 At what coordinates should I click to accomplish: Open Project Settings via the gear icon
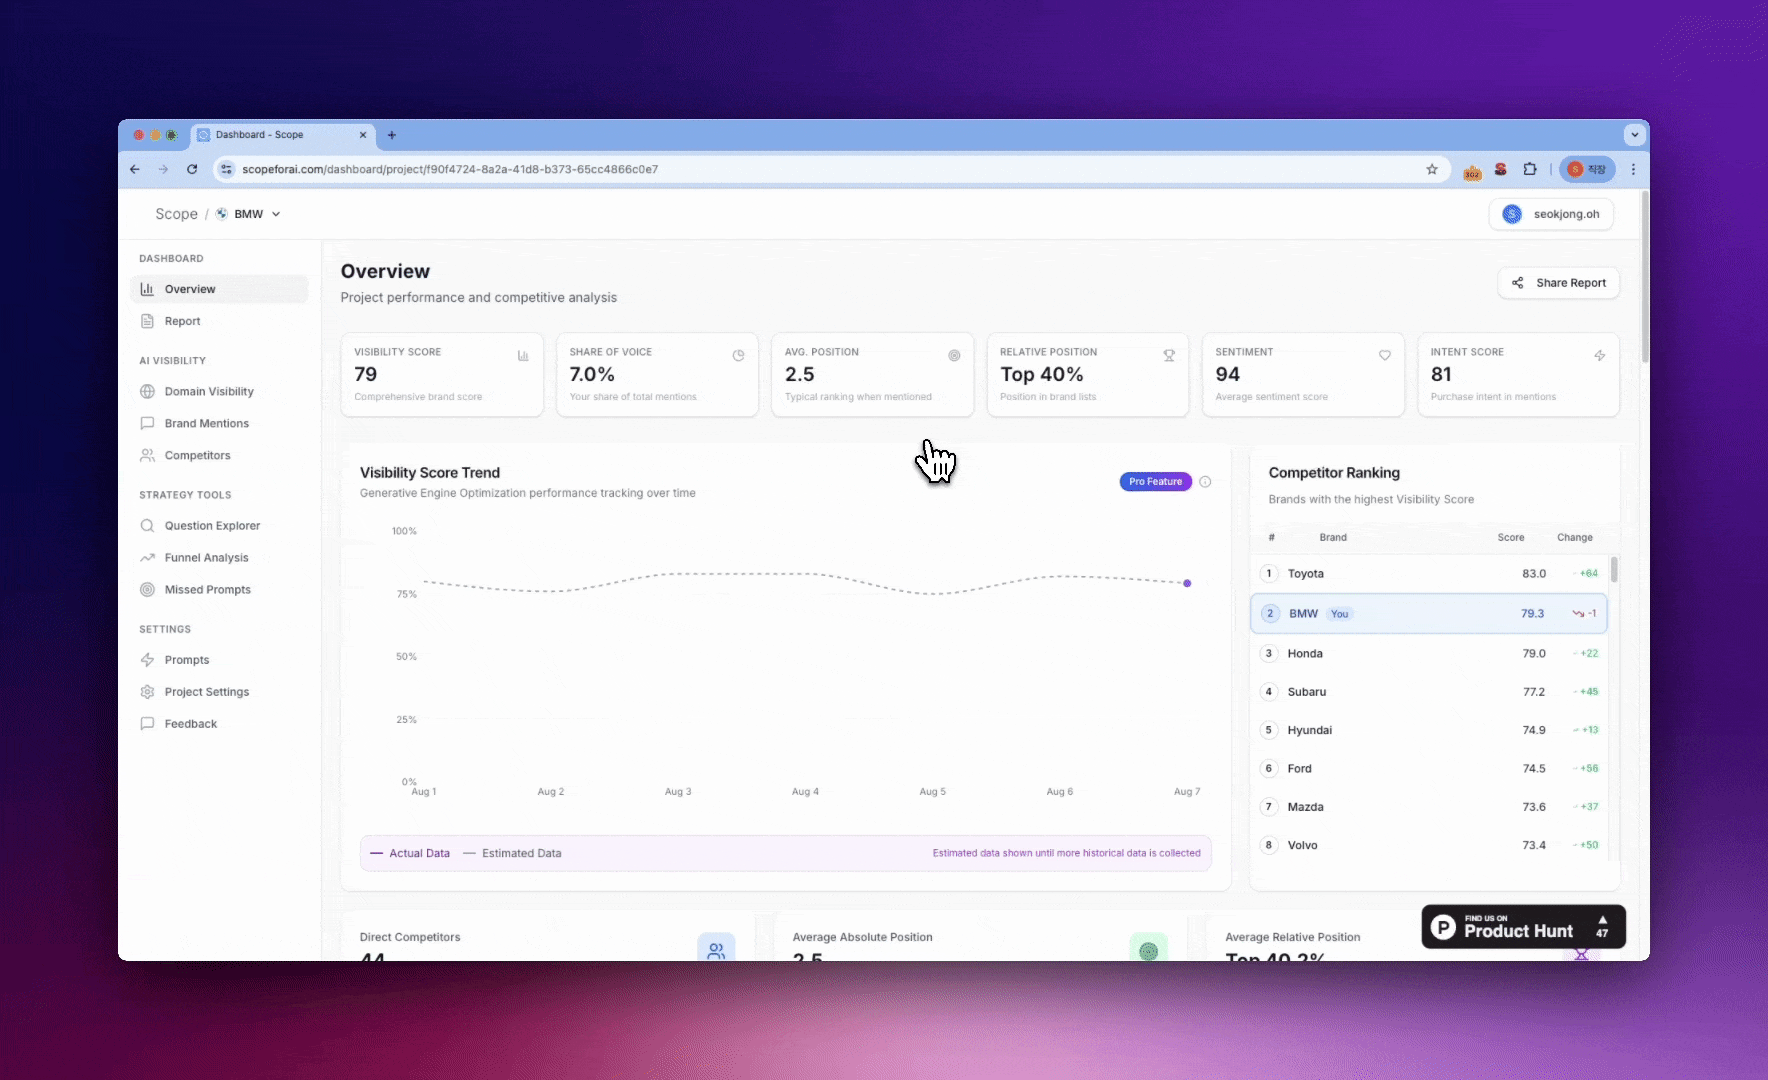(x=206, y=691)
